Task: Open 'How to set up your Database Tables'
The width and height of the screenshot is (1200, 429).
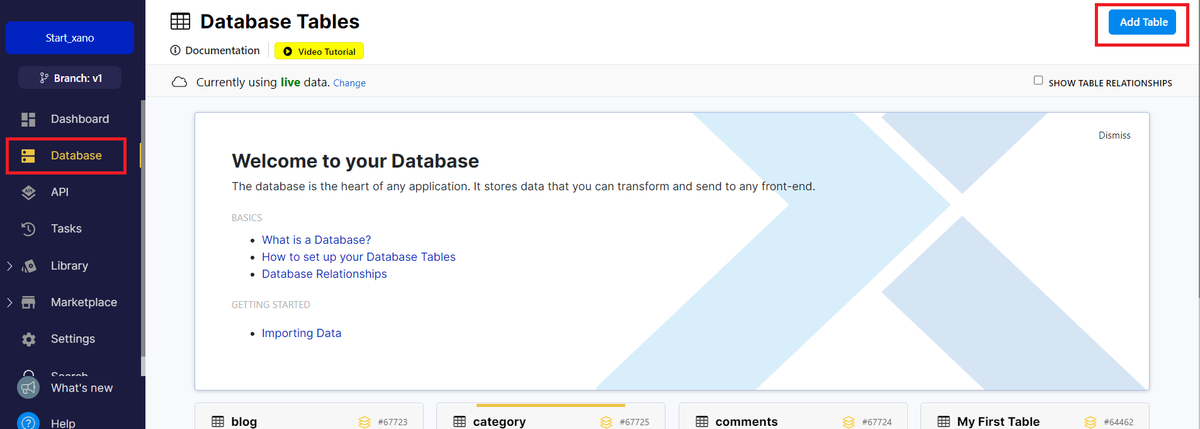Action: (358, 257)
